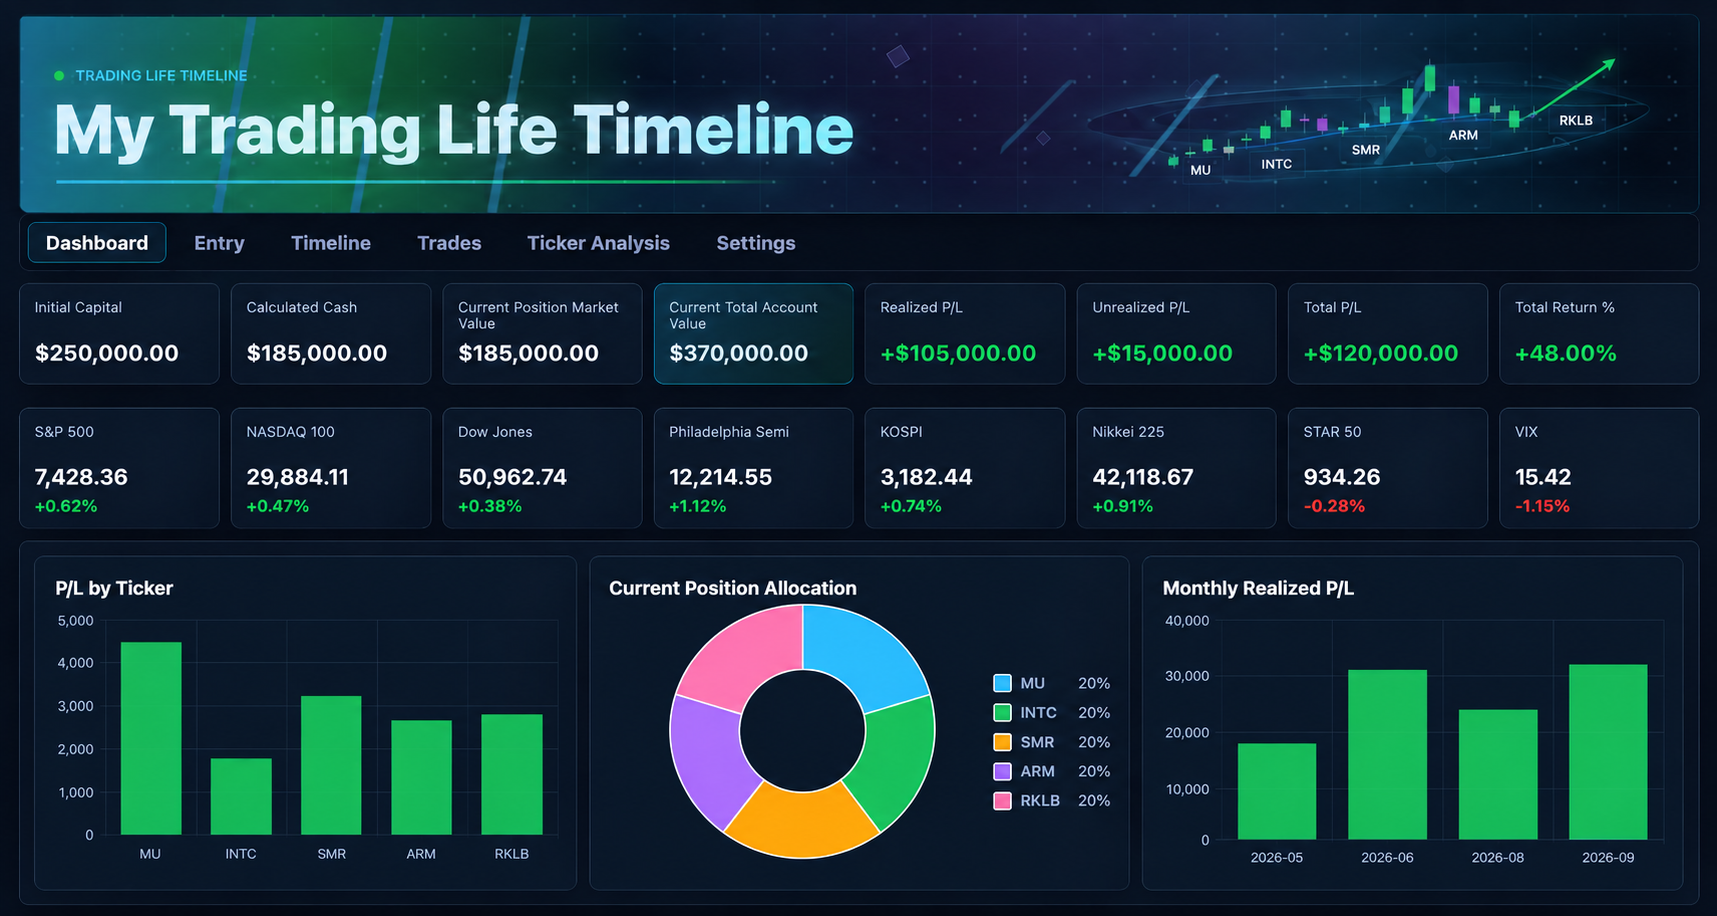This screenshot has width=1717, height=916.
Task: Click the INTC bar in P/L by Ticker
Action: click(241, 796)
